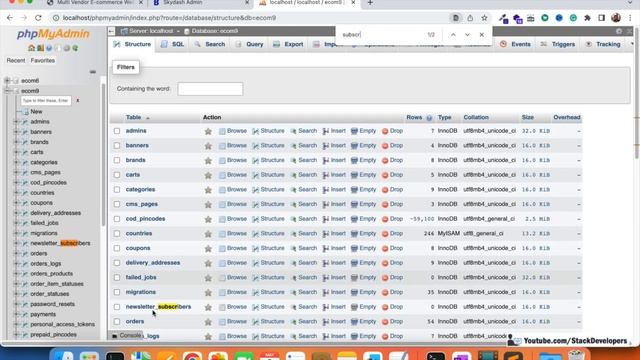Favorite the newsletter_subscribers table
Image resolution: width=640 pixels, height=360 pixels.
[208, 307]
